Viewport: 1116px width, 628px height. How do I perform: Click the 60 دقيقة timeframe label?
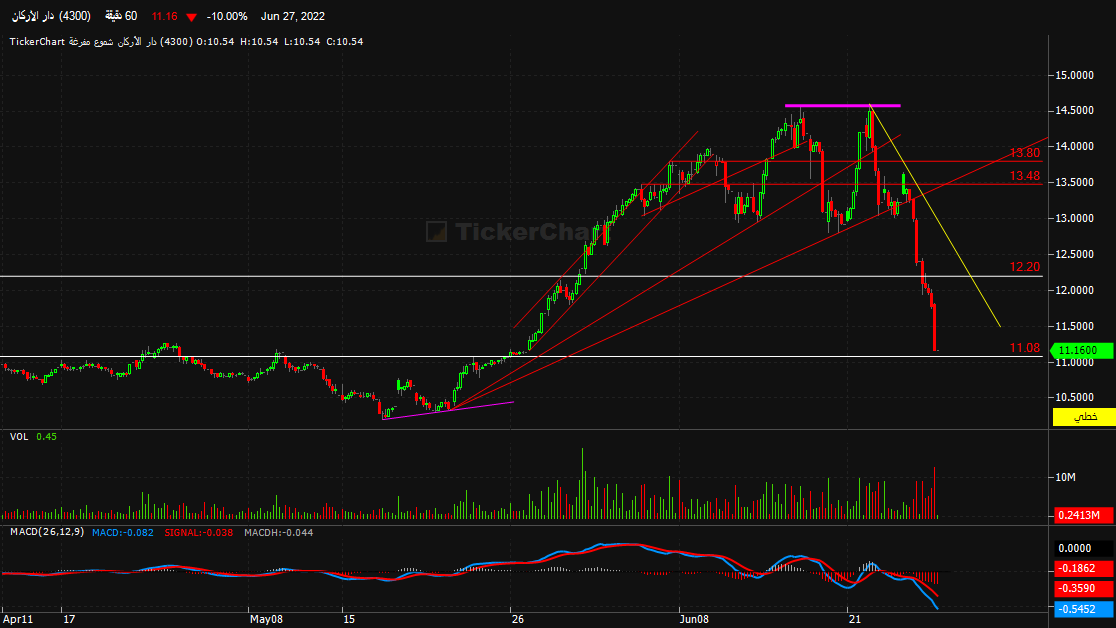(121, 16)
